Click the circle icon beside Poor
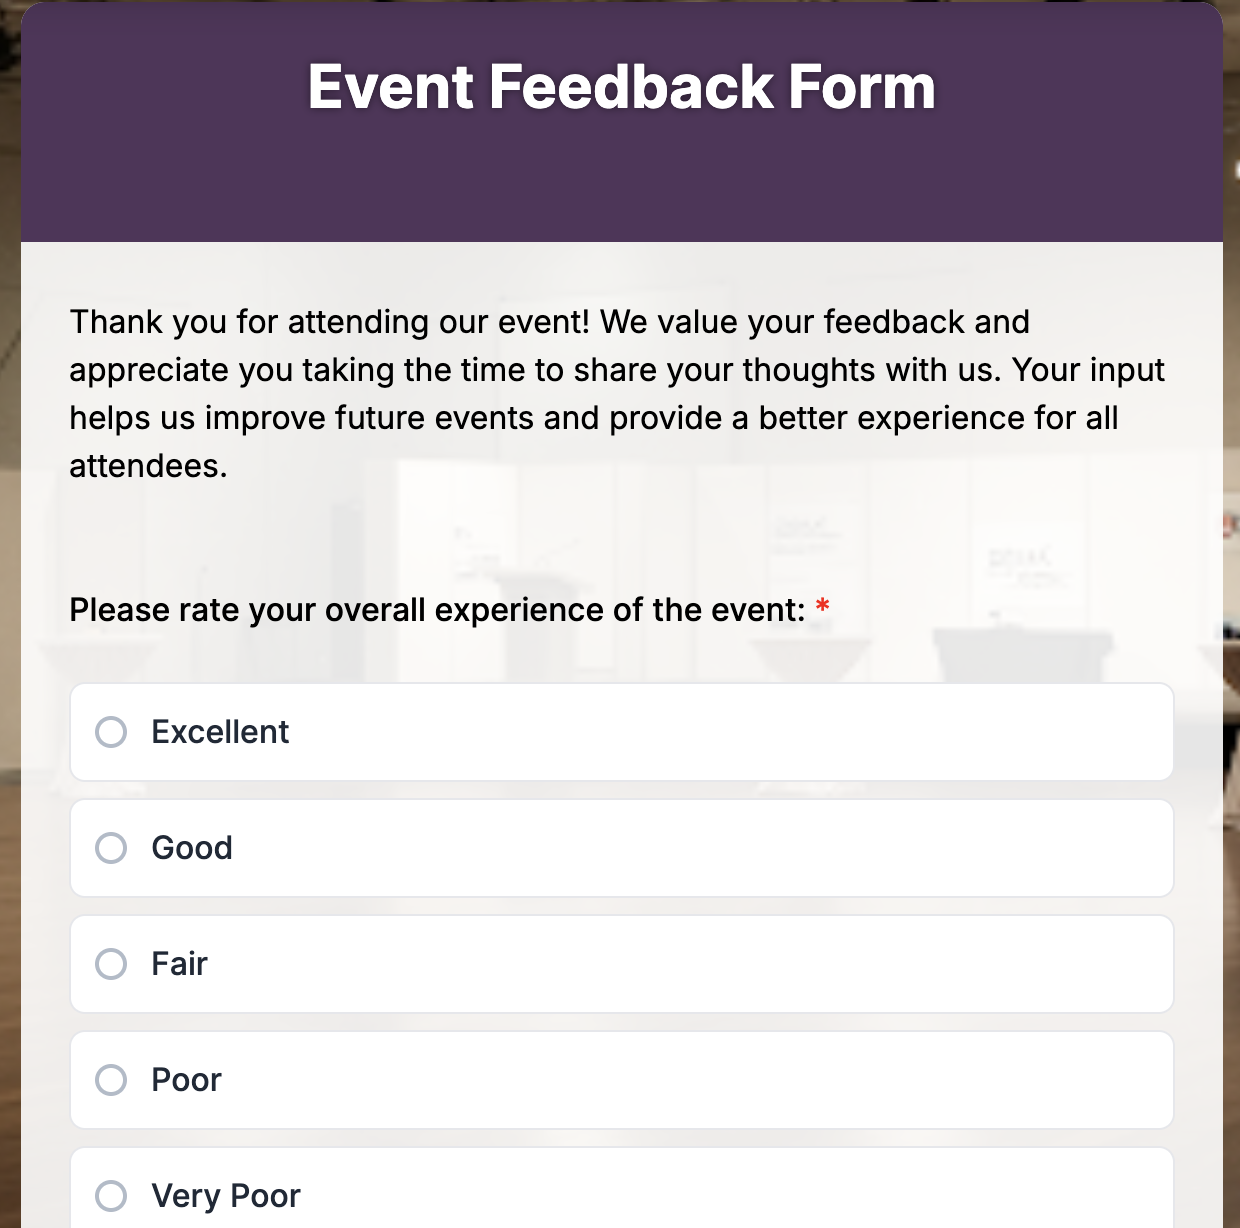The height and width of the screenshot is (1228, 1240). [x=113, y=1080]
